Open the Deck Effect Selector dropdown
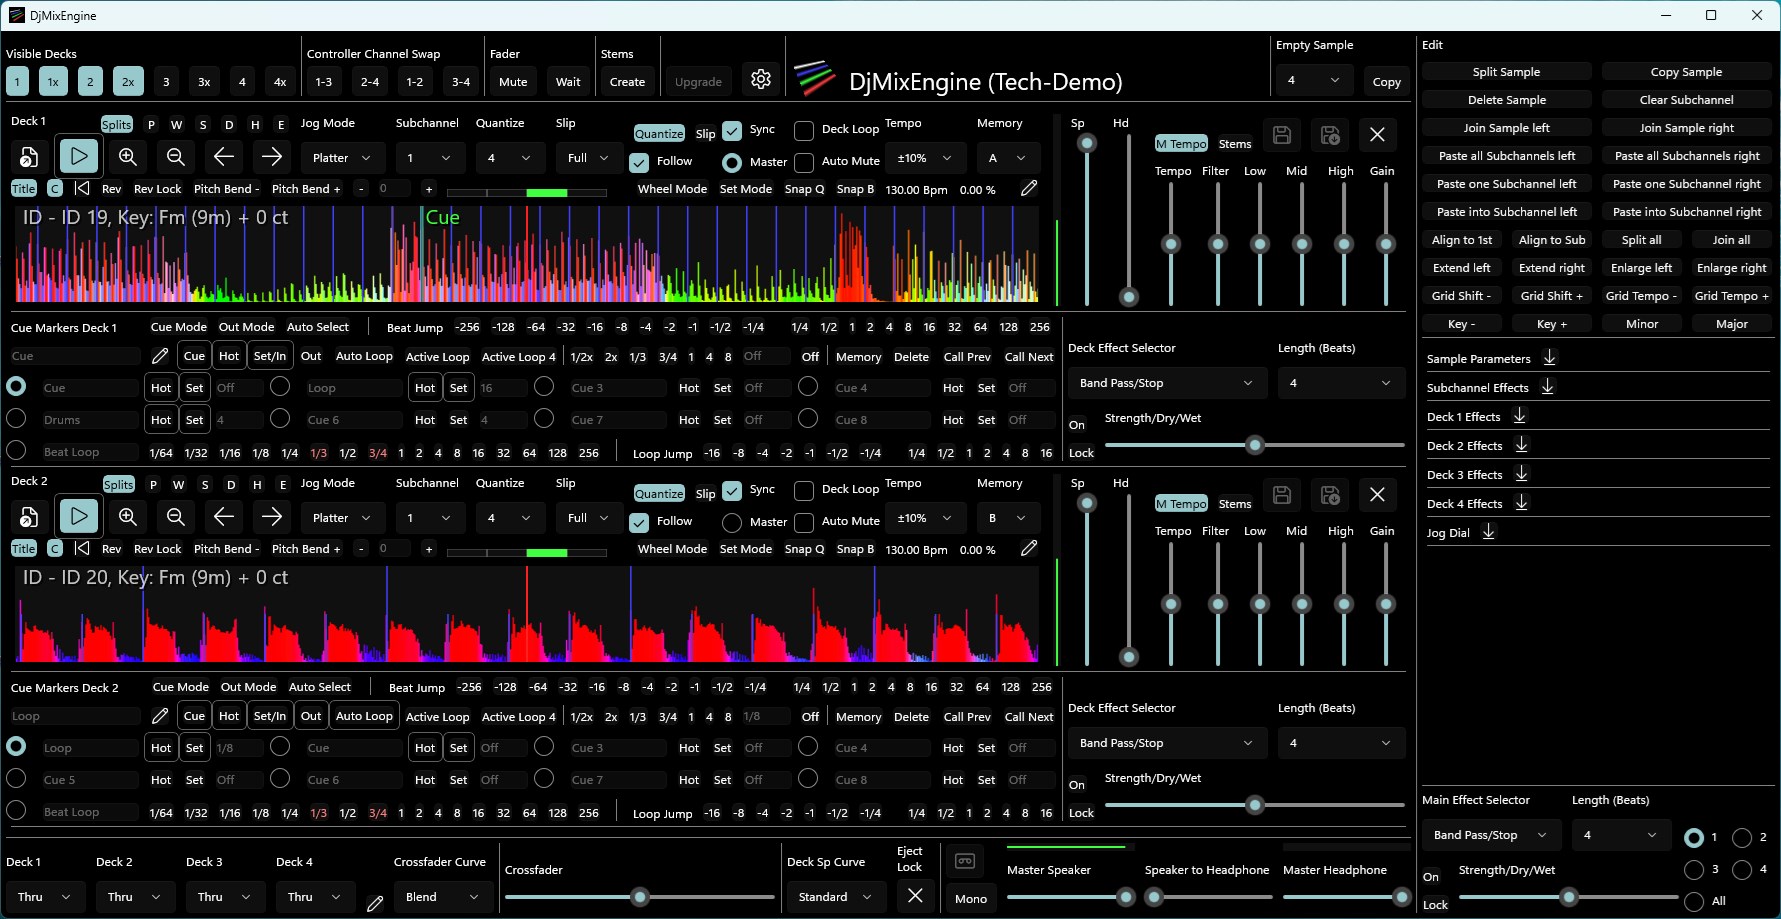The width and height of the screenshot is (1781, 919). 1165,382
